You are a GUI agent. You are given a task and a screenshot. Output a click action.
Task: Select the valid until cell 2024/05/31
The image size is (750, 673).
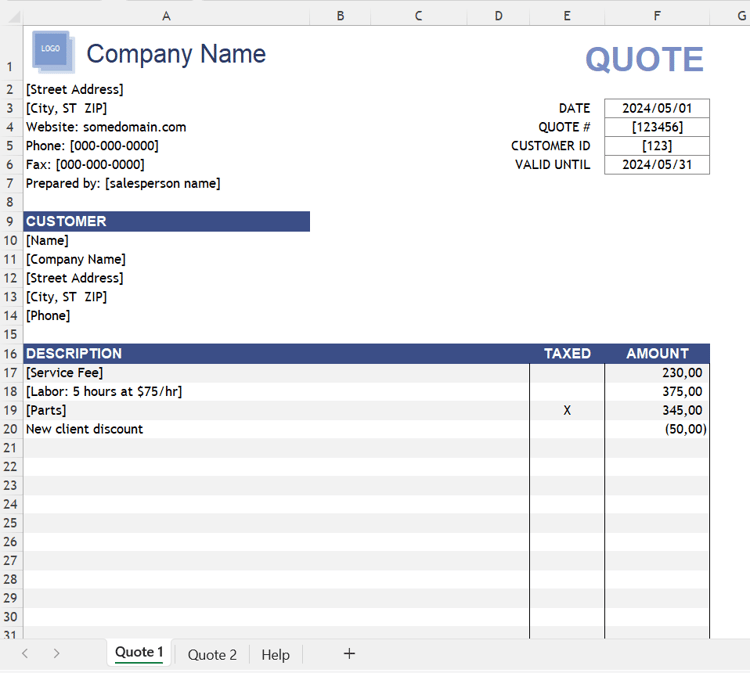[657, 165]
